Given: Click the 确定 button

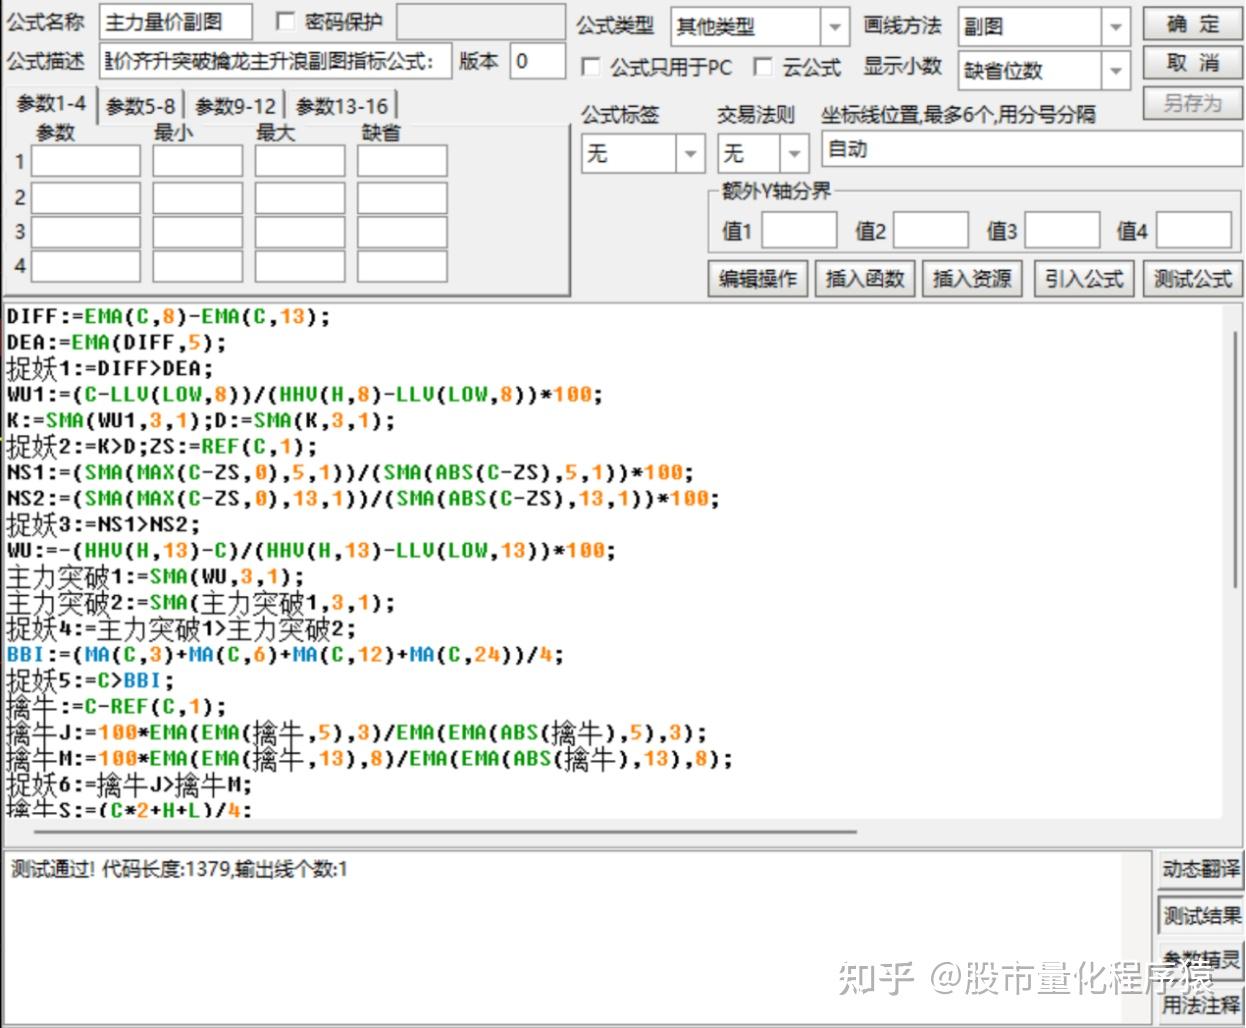Looking at the screenshot, I should point(1192,23).
